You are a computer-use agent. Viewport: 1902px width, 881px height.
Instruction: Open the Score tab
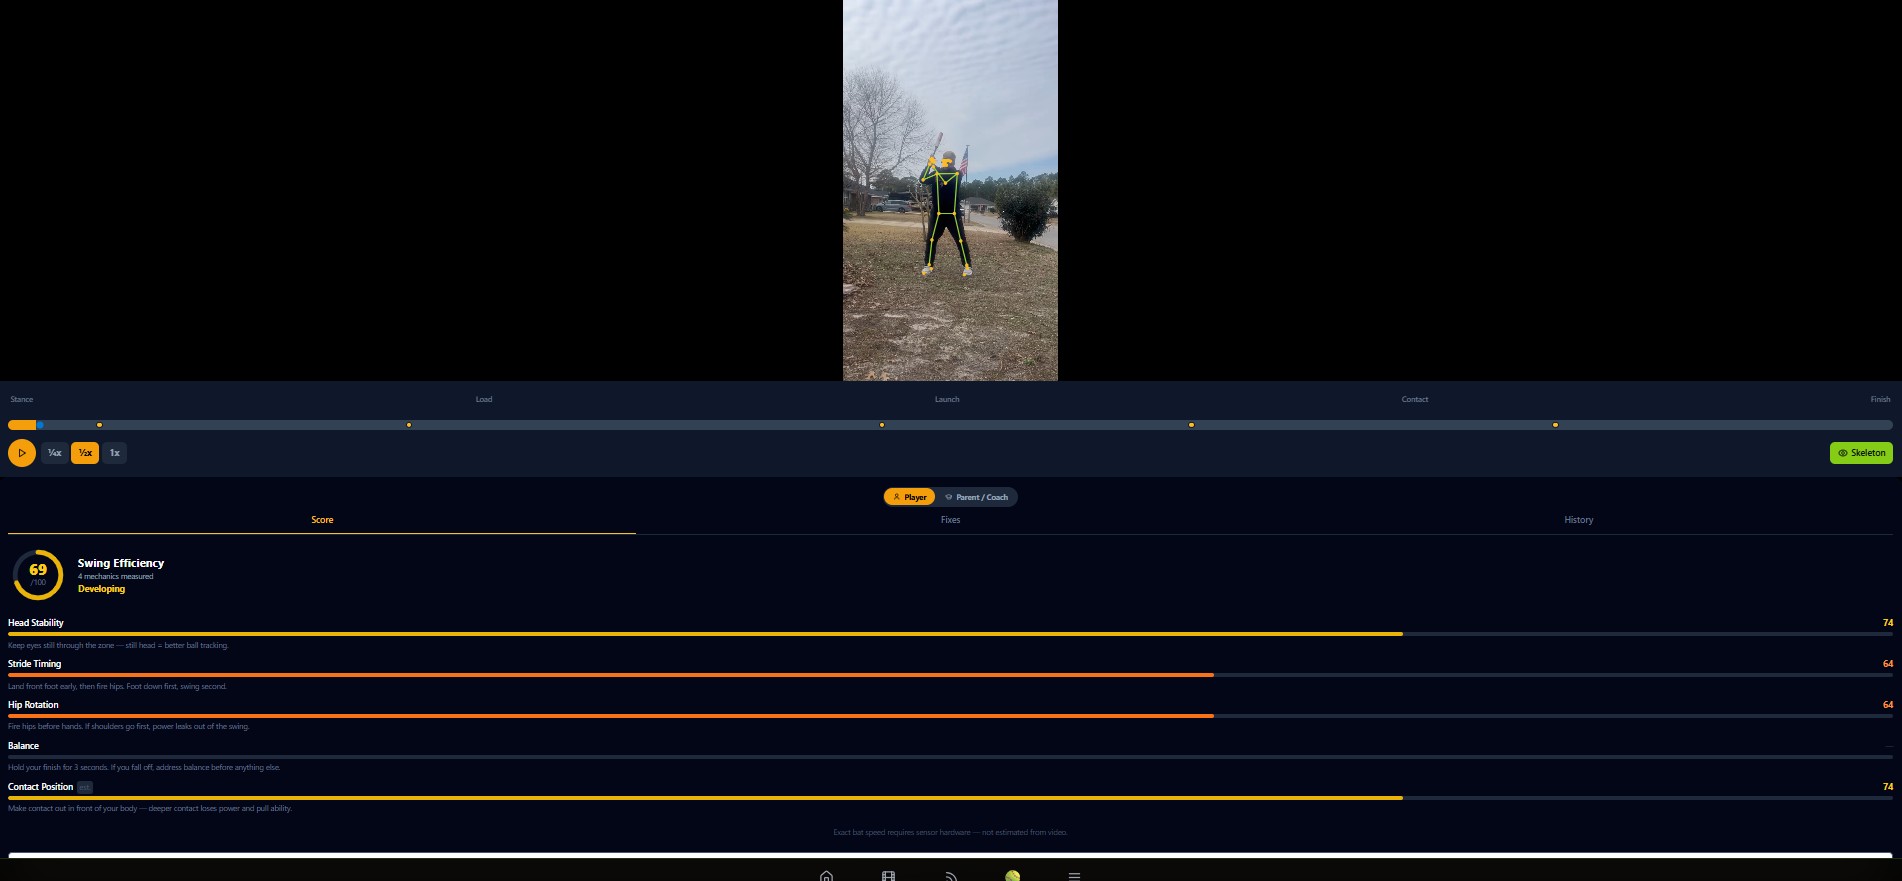322,520
